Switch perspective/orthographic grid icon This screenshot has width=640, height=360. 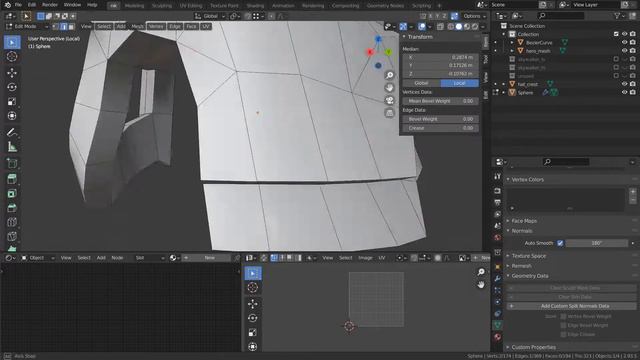point(389,113)
